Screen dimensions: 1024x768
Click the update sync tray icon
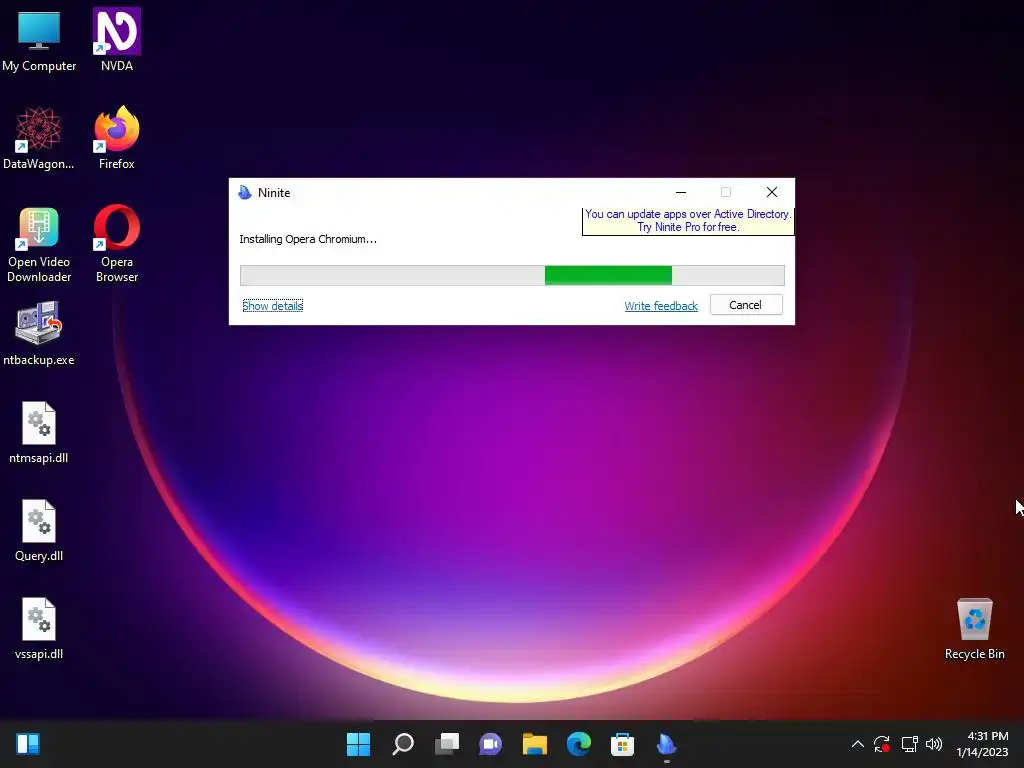point(882,744)
